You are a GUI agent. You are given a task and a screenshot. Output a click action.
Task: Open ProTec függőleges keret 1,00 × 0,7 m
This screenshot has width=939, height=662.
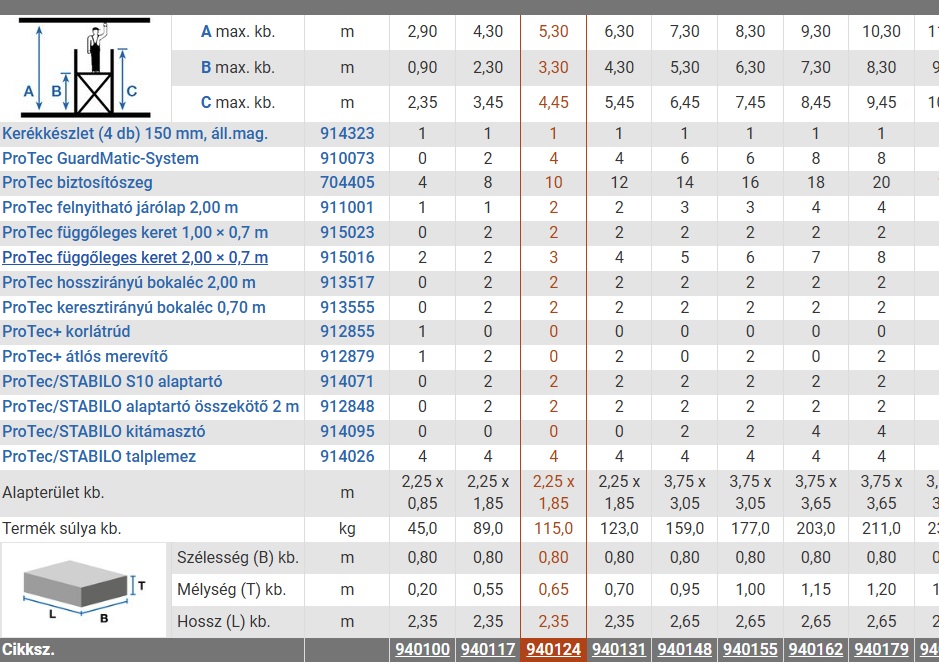click(x=135, y=232)
